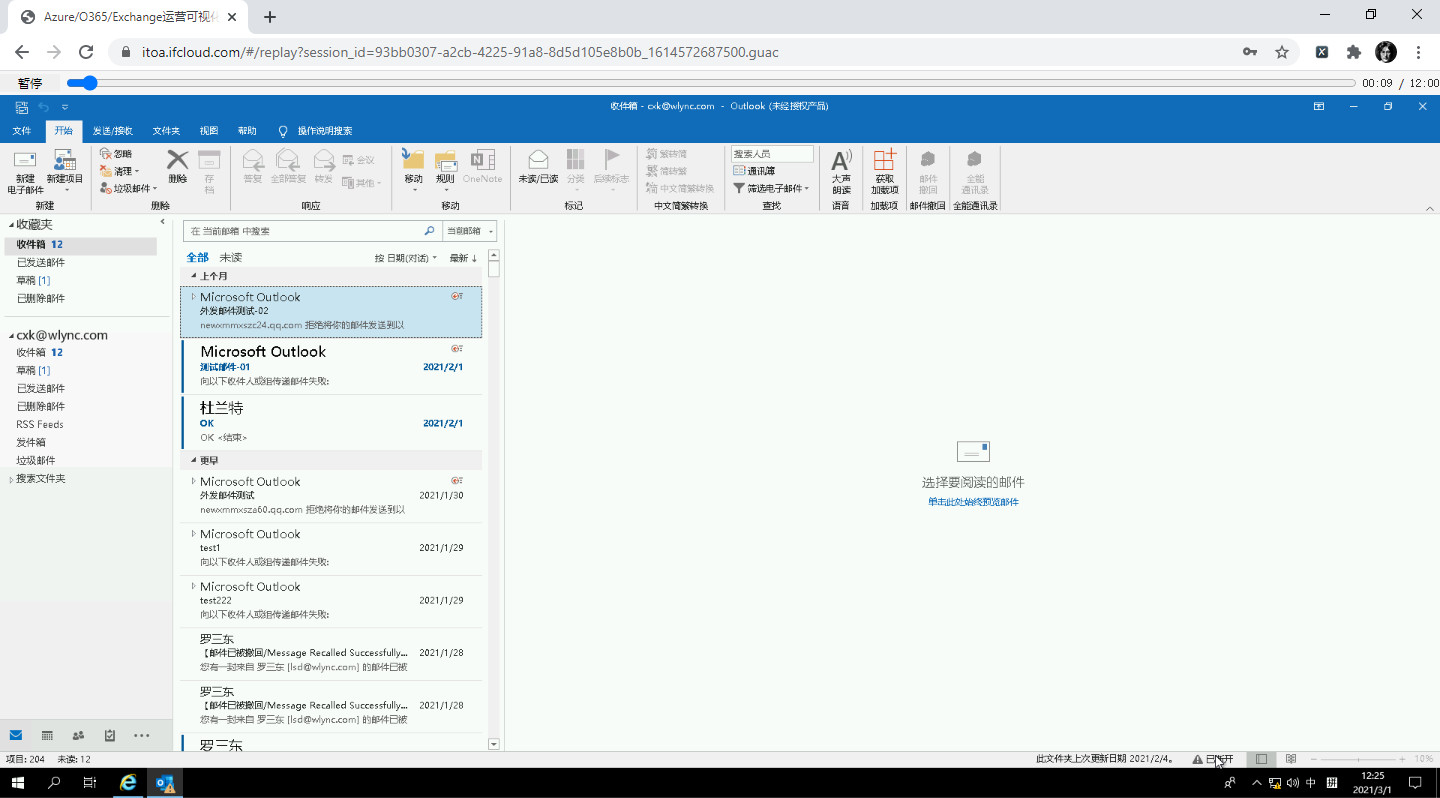Open the File (文件) tab

22,131
